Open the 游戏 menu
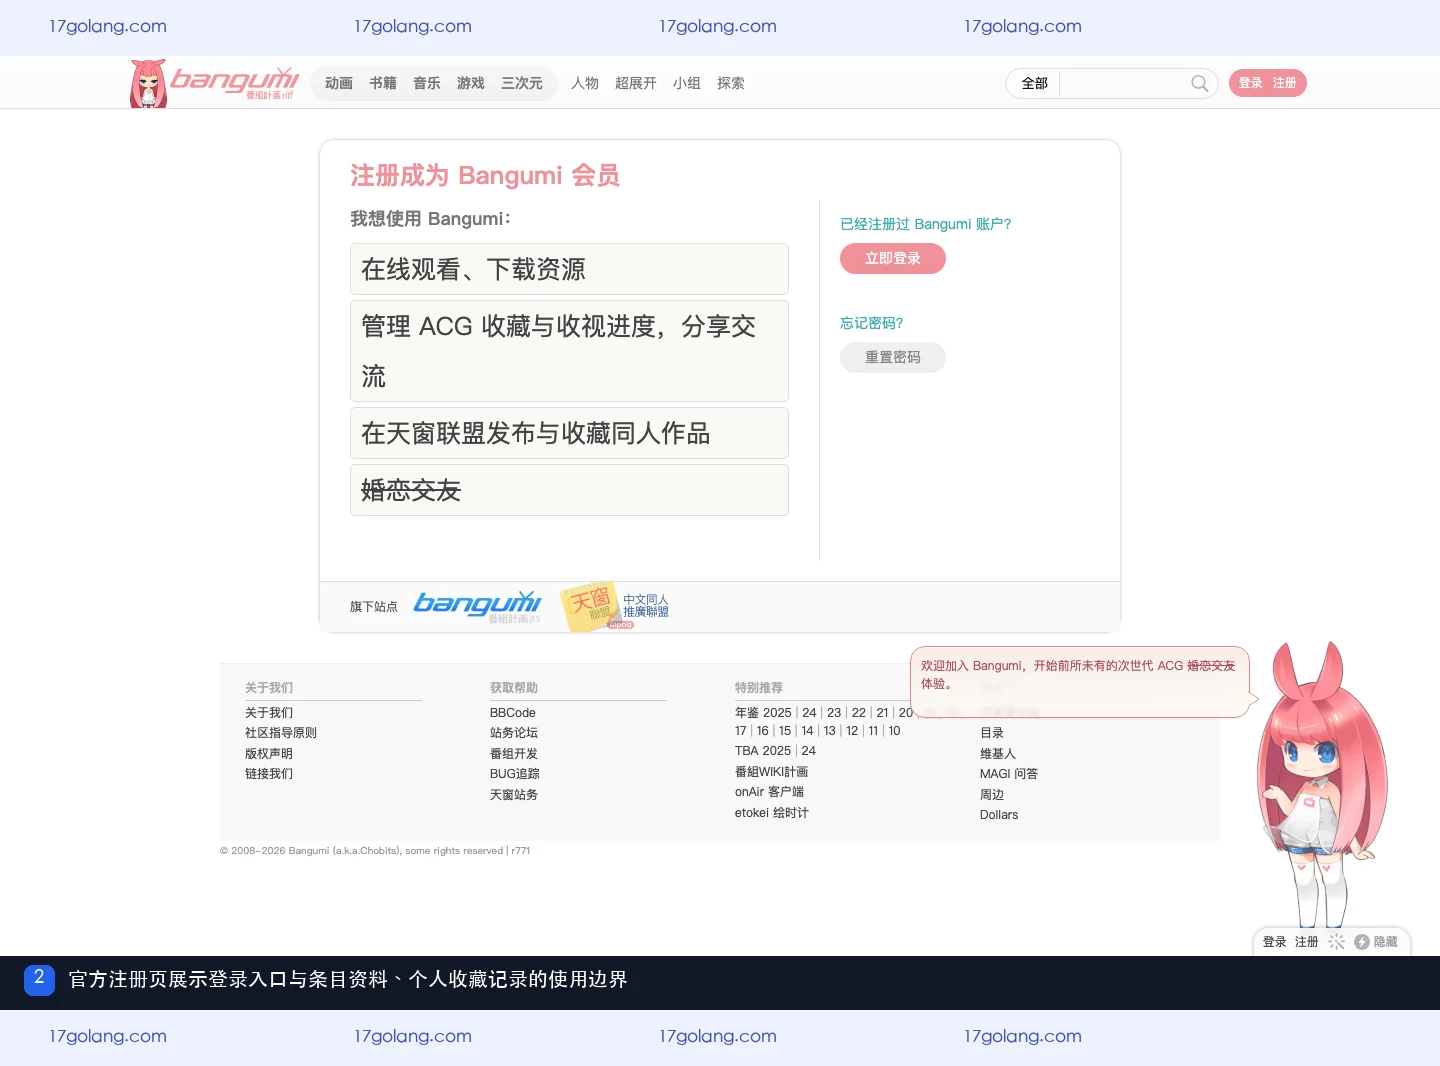This screenshot has width=1440, height=1066. (471, 83)
